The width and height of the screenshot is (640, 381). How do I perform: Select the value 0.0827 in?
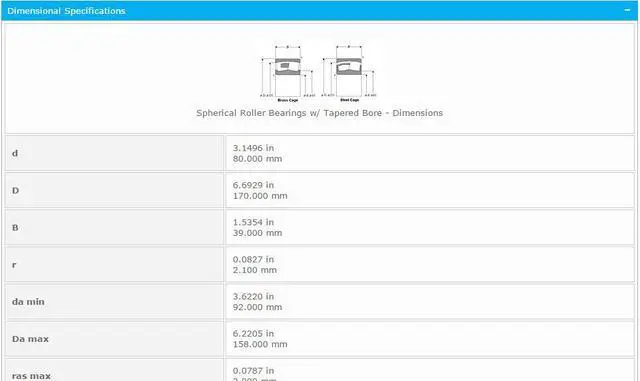pos(253,260)
